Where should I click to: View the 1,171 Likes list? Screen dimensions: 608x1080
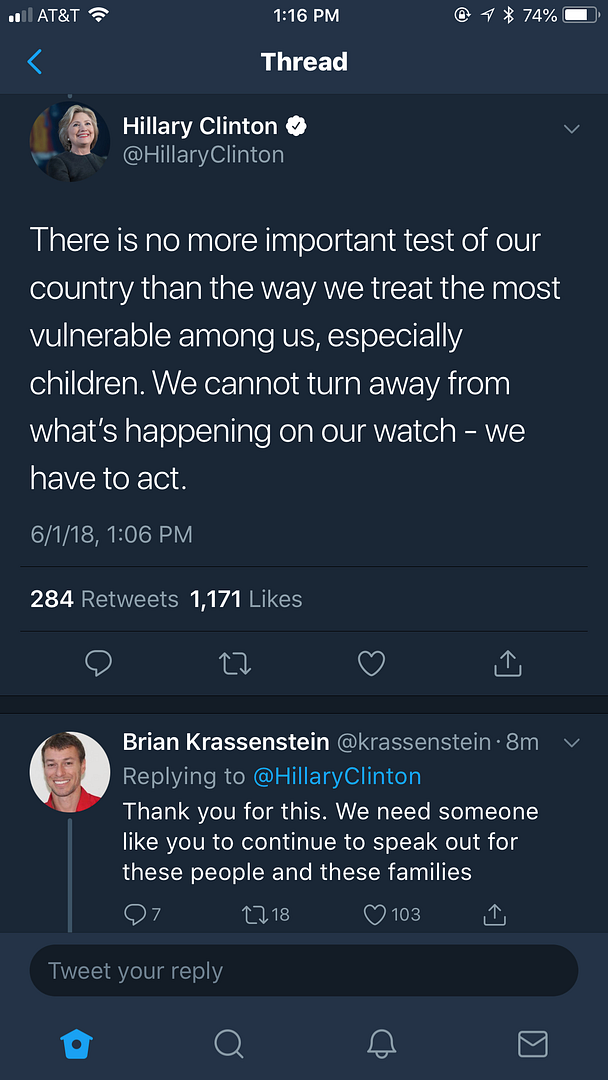(x=246, y=599)
